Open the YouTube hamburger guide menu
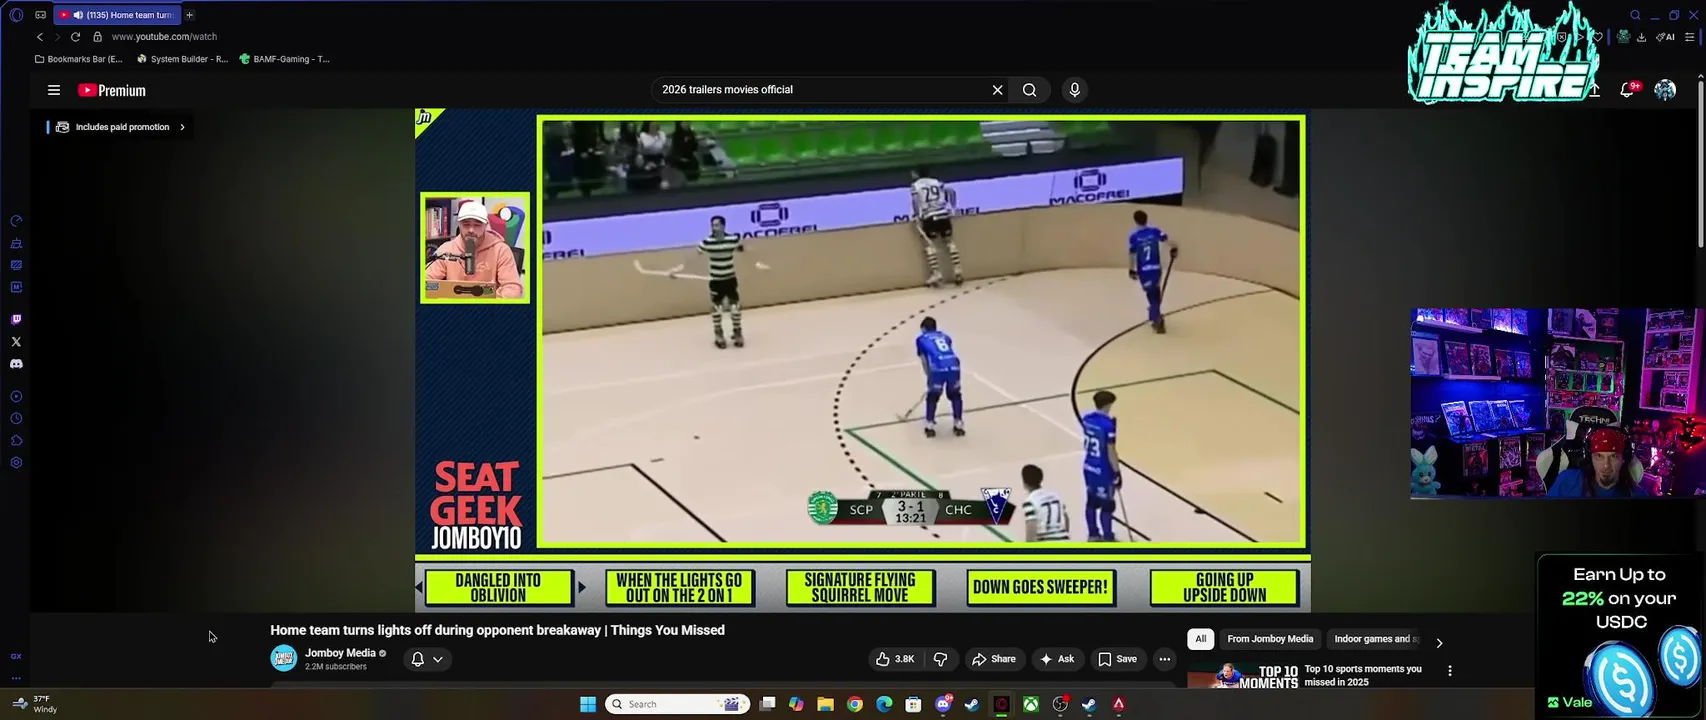Image resolution: width=1706 pixels, height=720 pixels. [54, 90]
